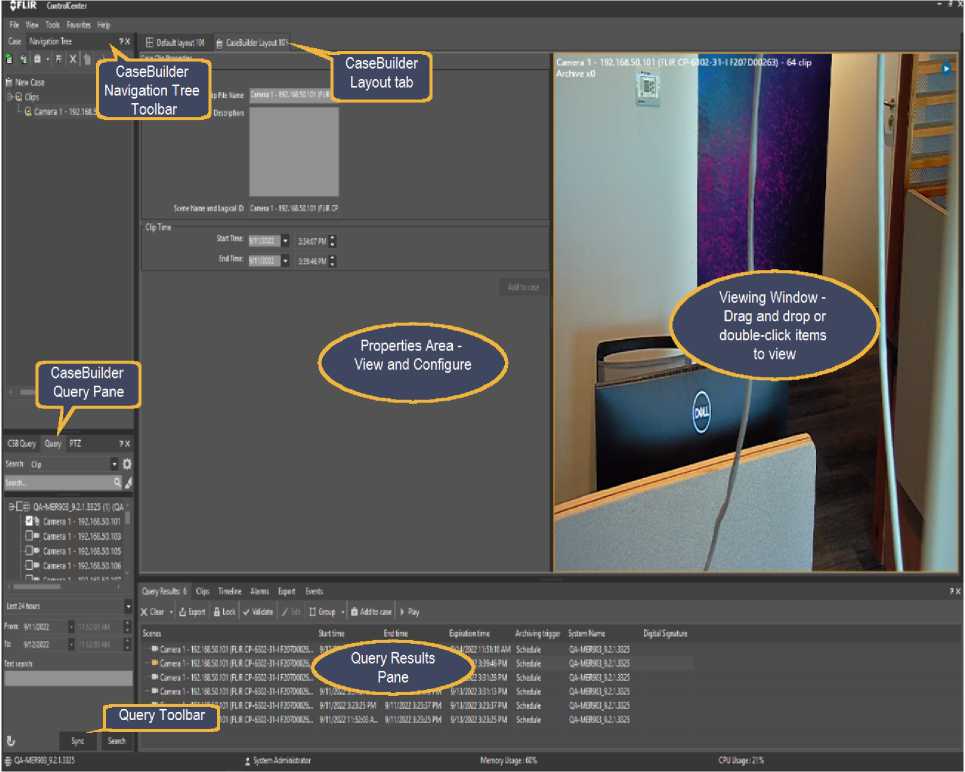The width and height of the screenshot is (965, 772).
Task: Lock the selected query result
Action: tap(224, 611)
